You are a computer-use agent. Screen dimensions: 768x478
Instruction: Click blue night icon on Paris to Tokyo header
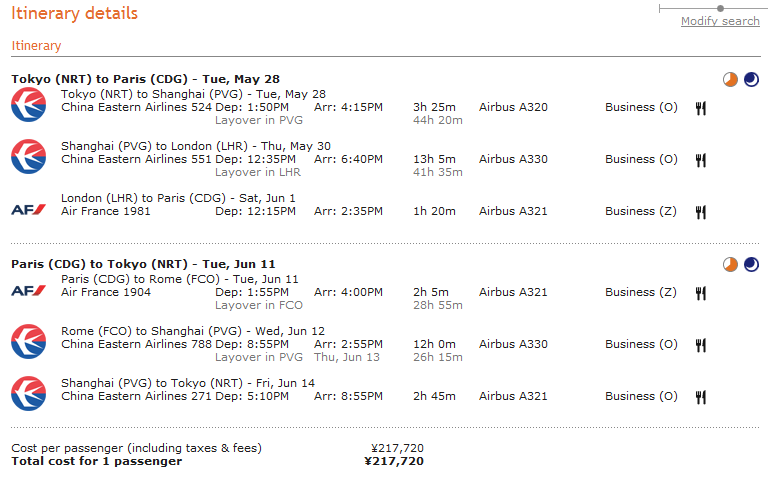[x=751, y=265]
